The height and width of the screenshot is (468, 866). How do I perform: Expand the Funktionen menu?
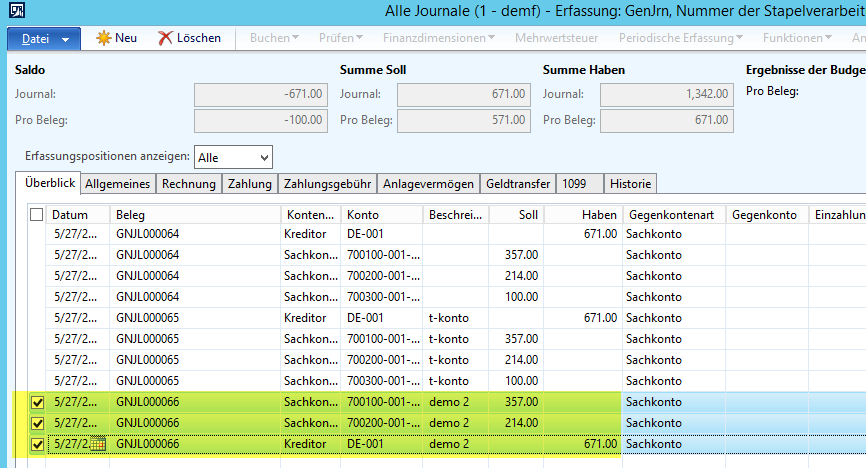tap(796, 38)
